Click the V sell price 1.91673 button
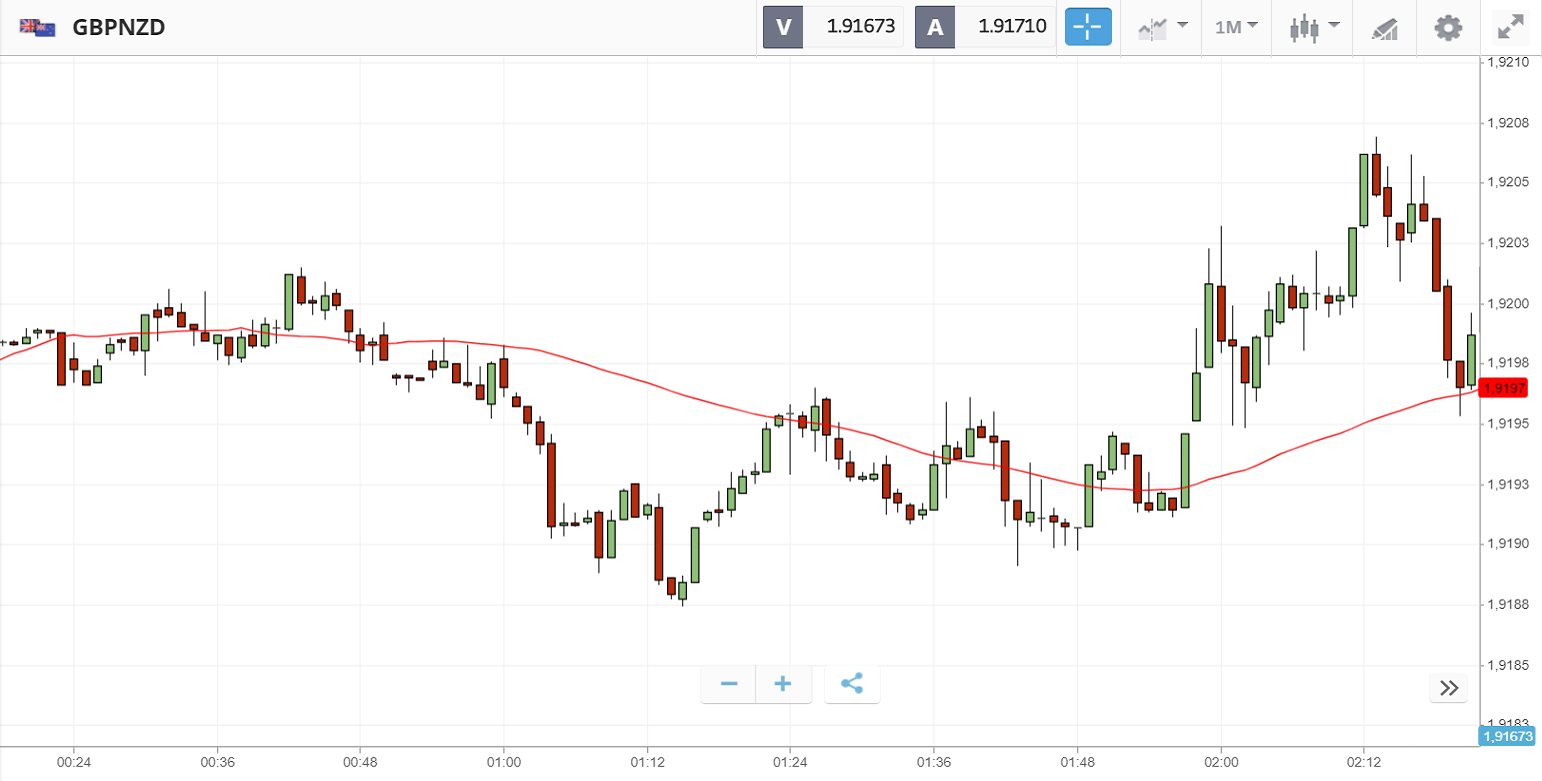 click(x=833, y=27)
